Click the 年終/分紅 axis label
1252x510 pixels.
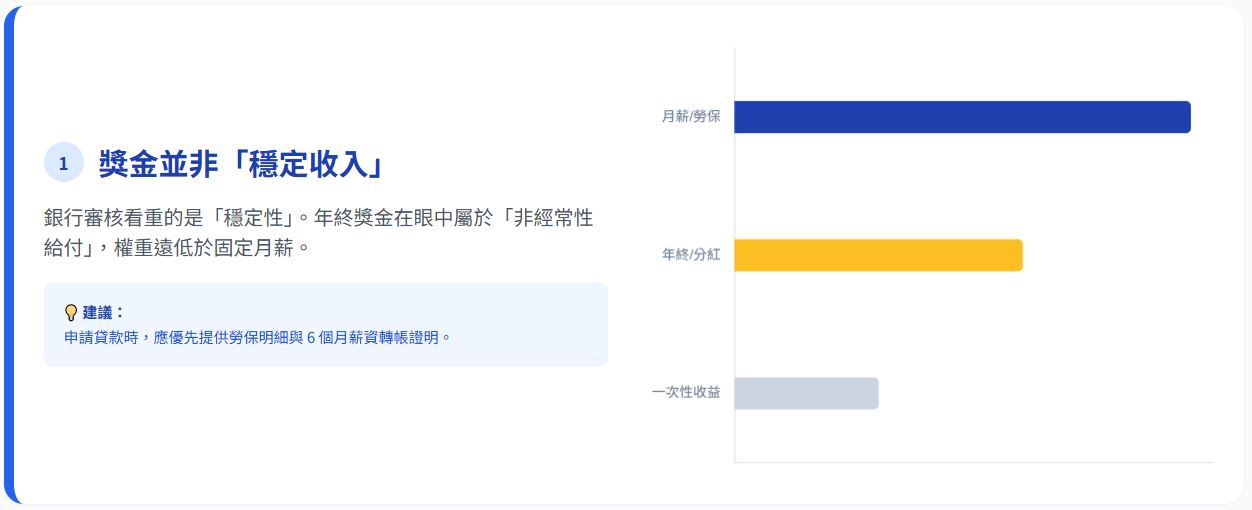point(690,255)
